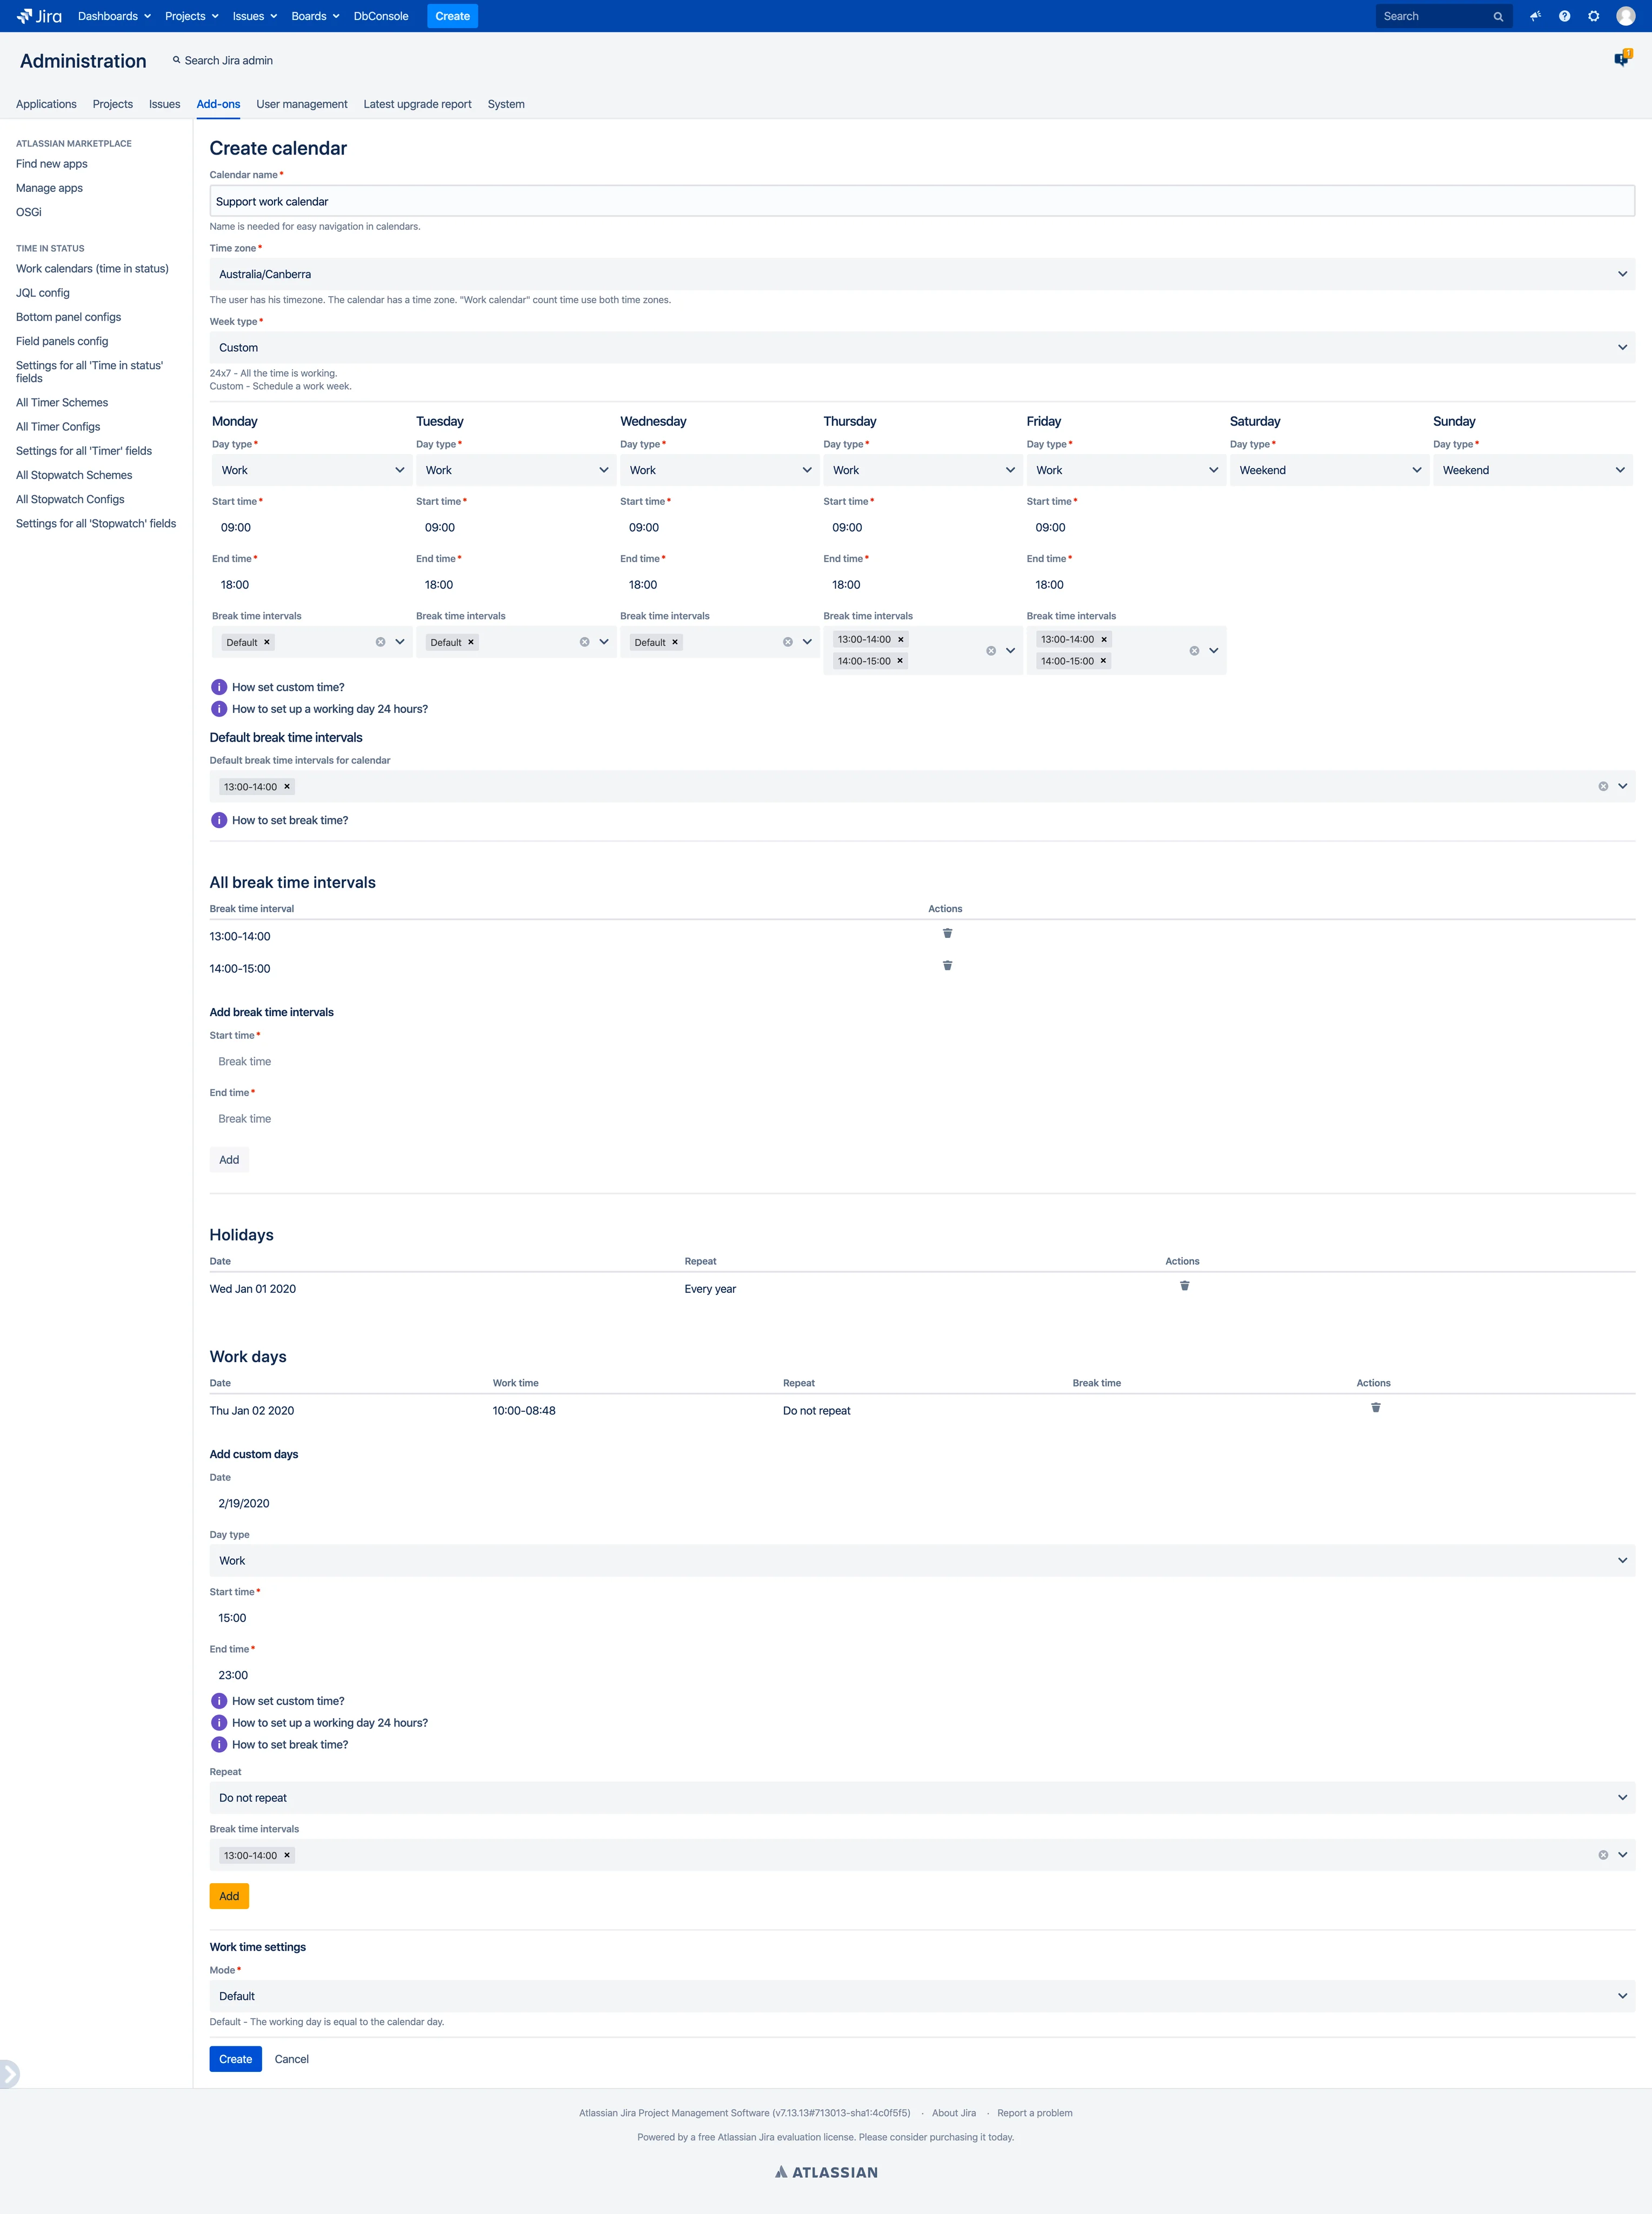The height and width of the screenshot is (2214, 1652).
Task: Click the yellow Add button for custom days
Action: point(229,1896)
